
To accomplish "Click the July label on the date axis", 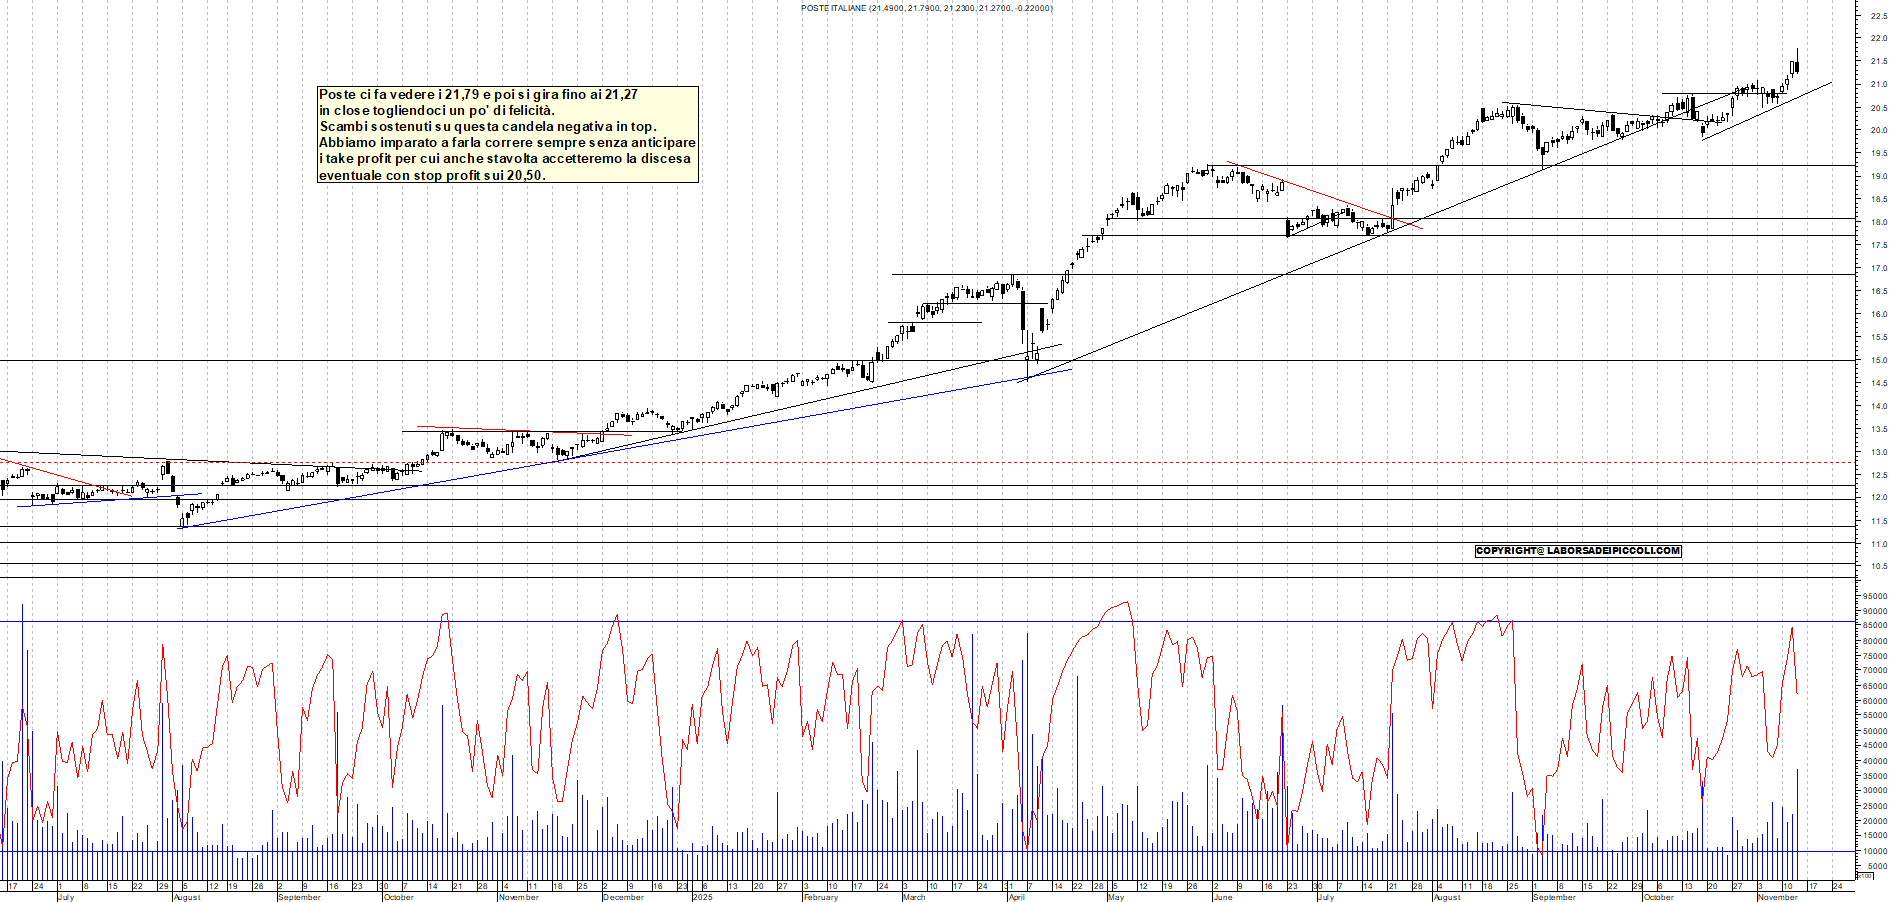I will tap(65, 898).
